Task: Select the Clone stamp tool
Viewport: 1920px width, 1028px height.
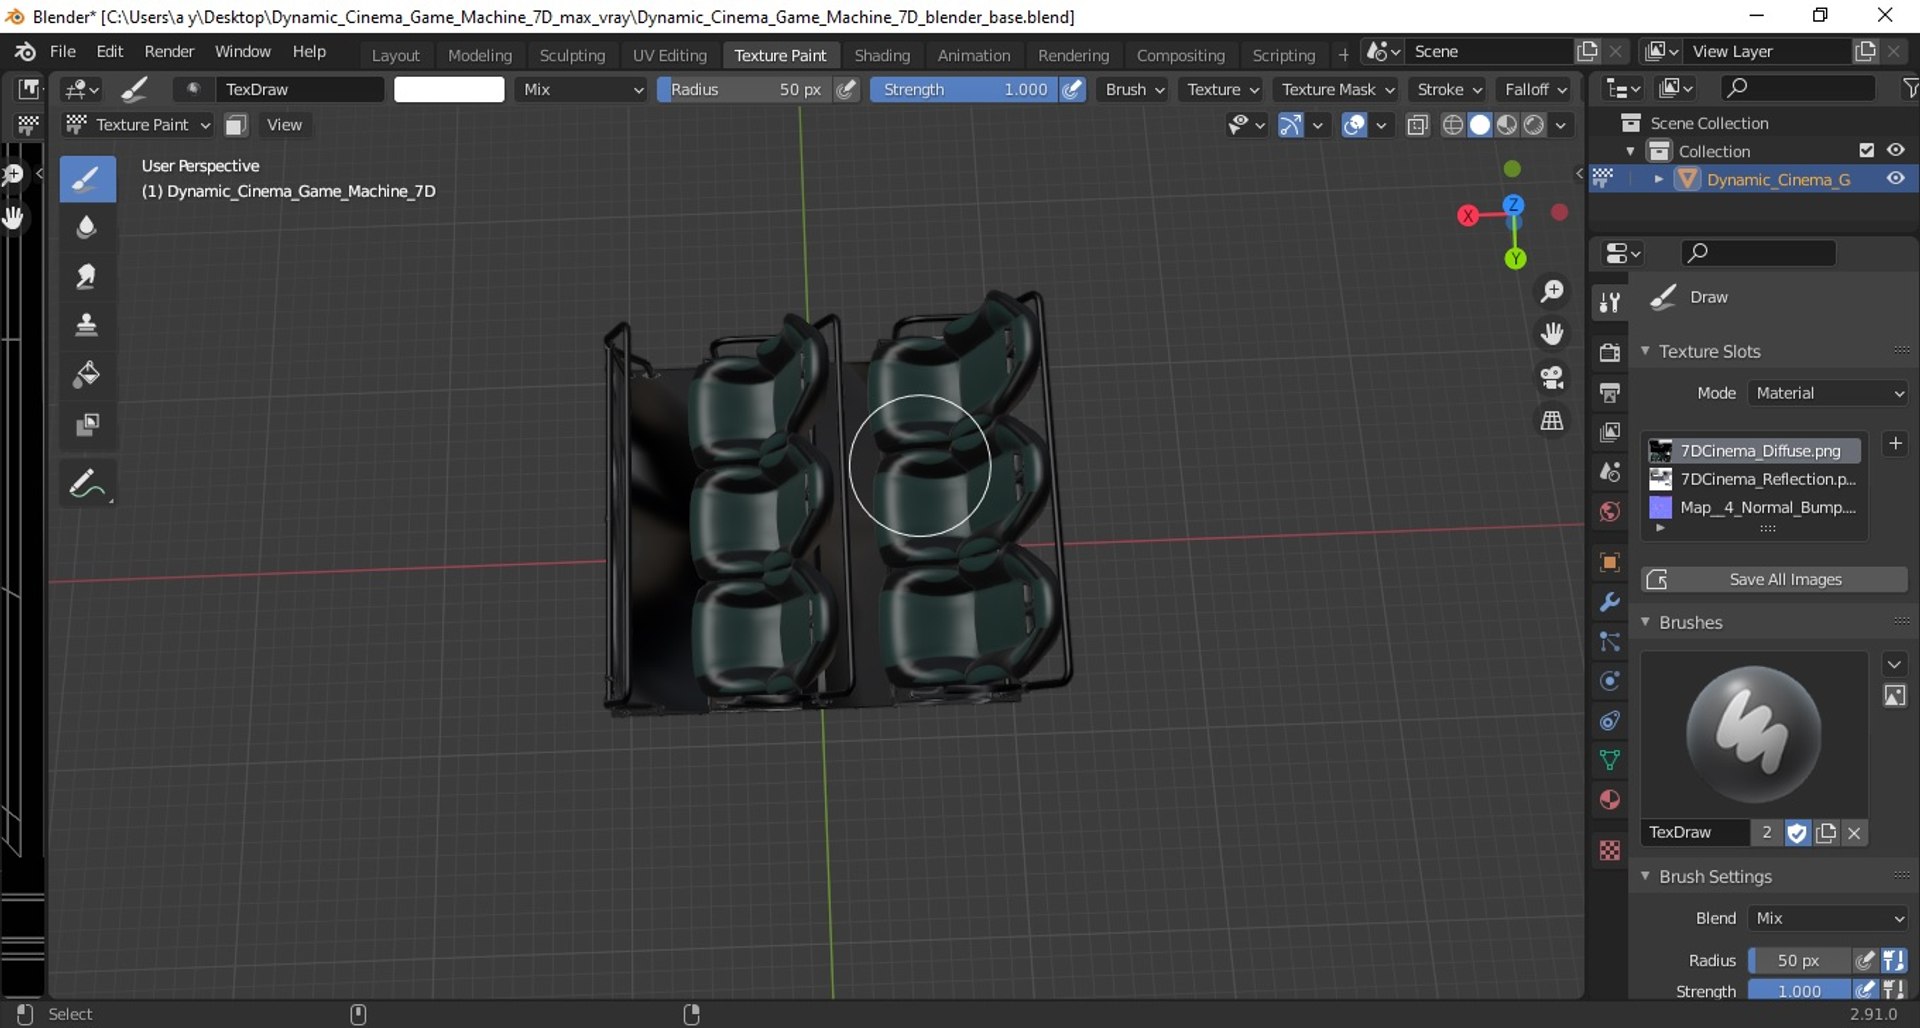Action: (87, 326)
